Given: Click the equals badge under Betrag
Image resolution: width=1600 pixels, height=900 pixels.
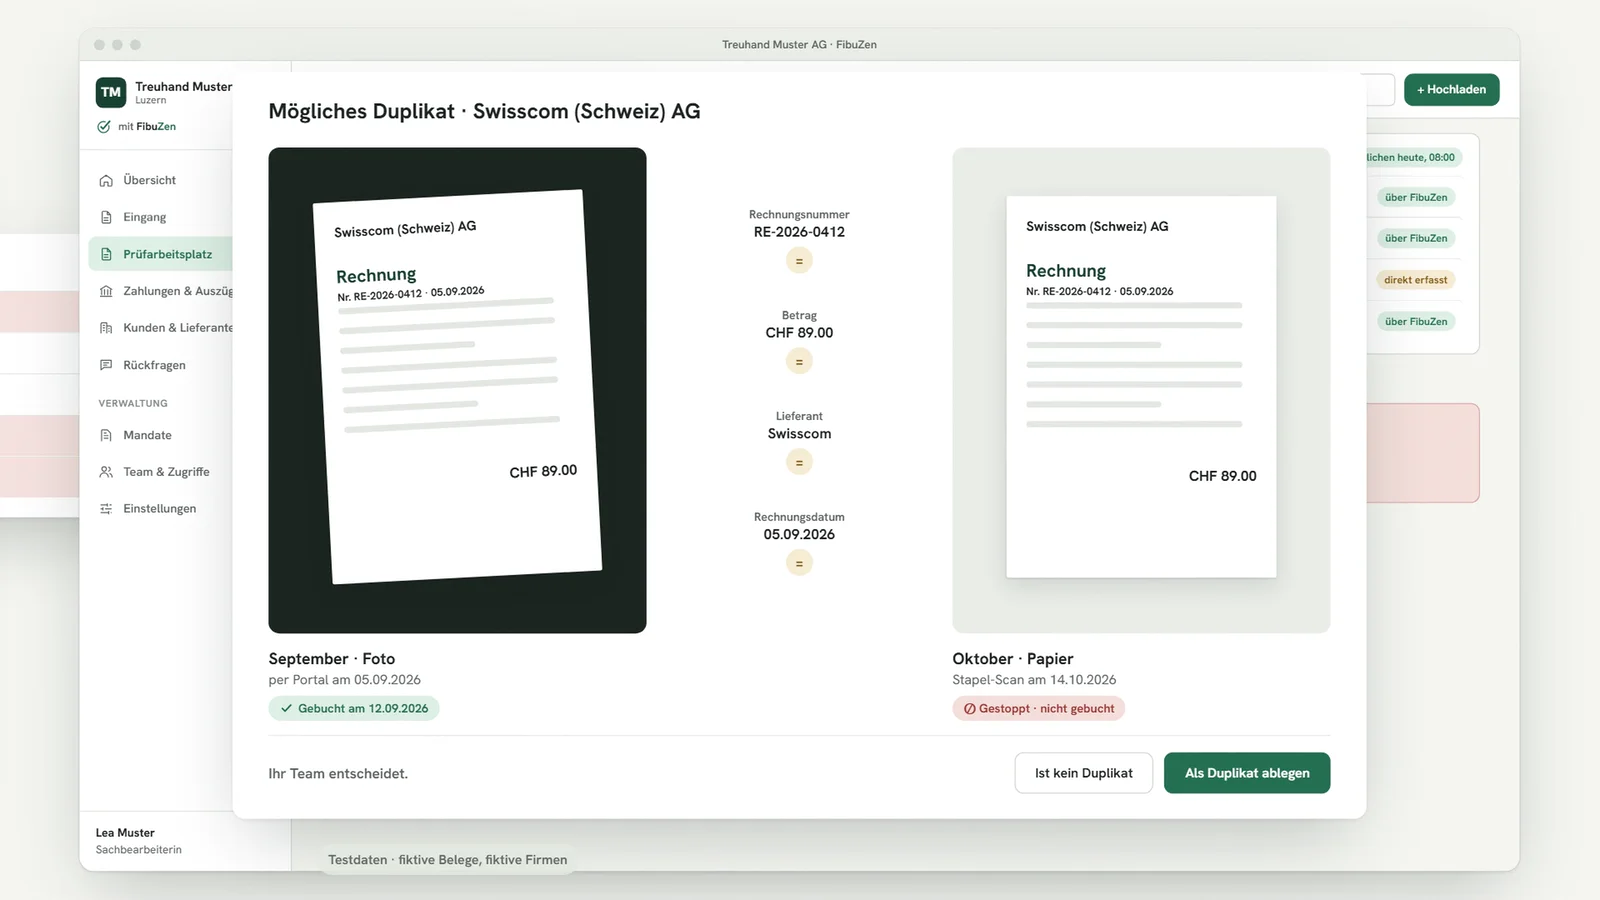Looking at the screenshot, I should point(799,362).
